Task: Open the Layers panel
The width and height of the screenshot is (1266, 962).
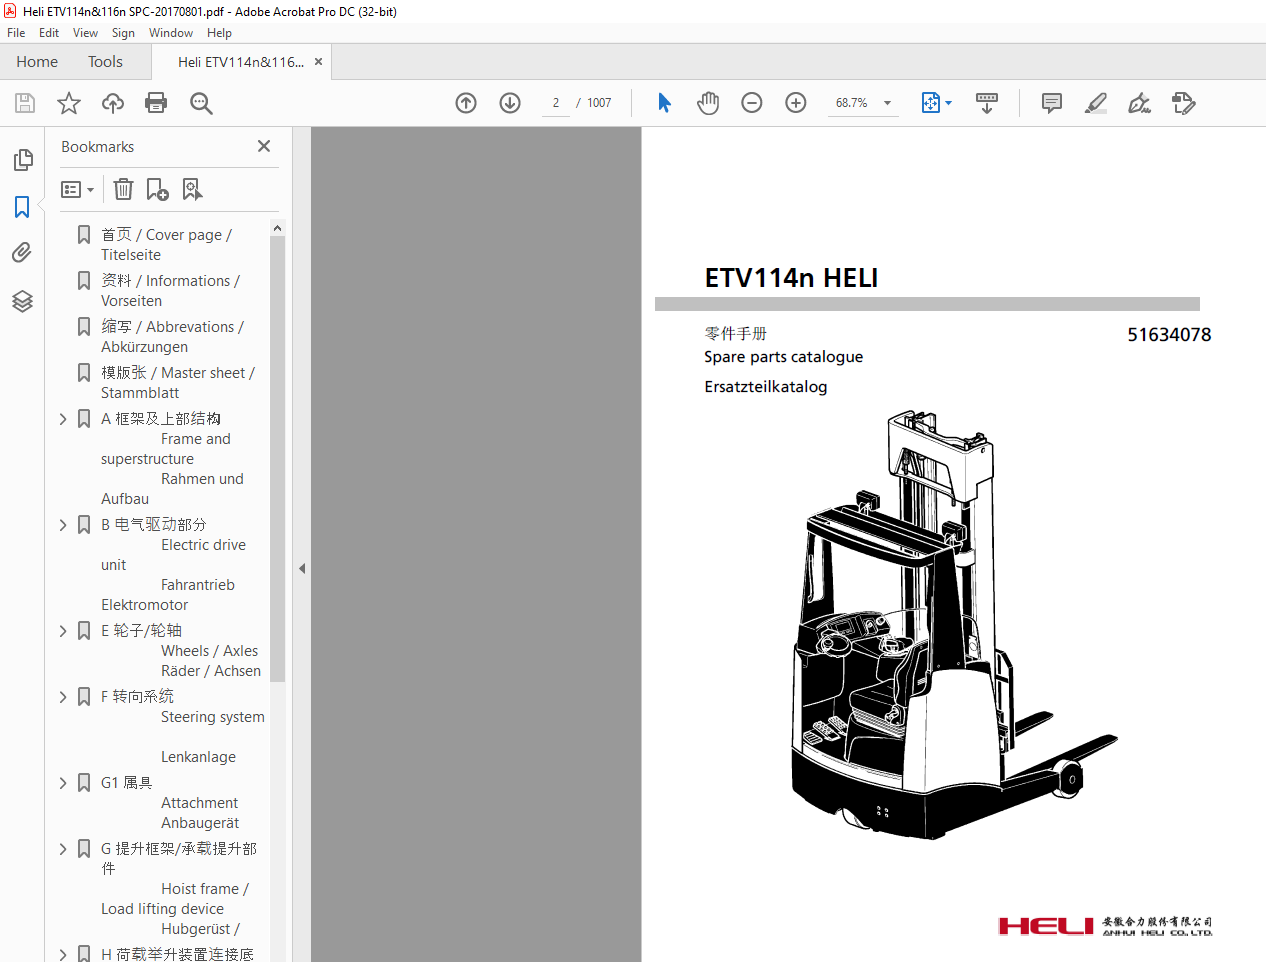Action: coord(22,301)
